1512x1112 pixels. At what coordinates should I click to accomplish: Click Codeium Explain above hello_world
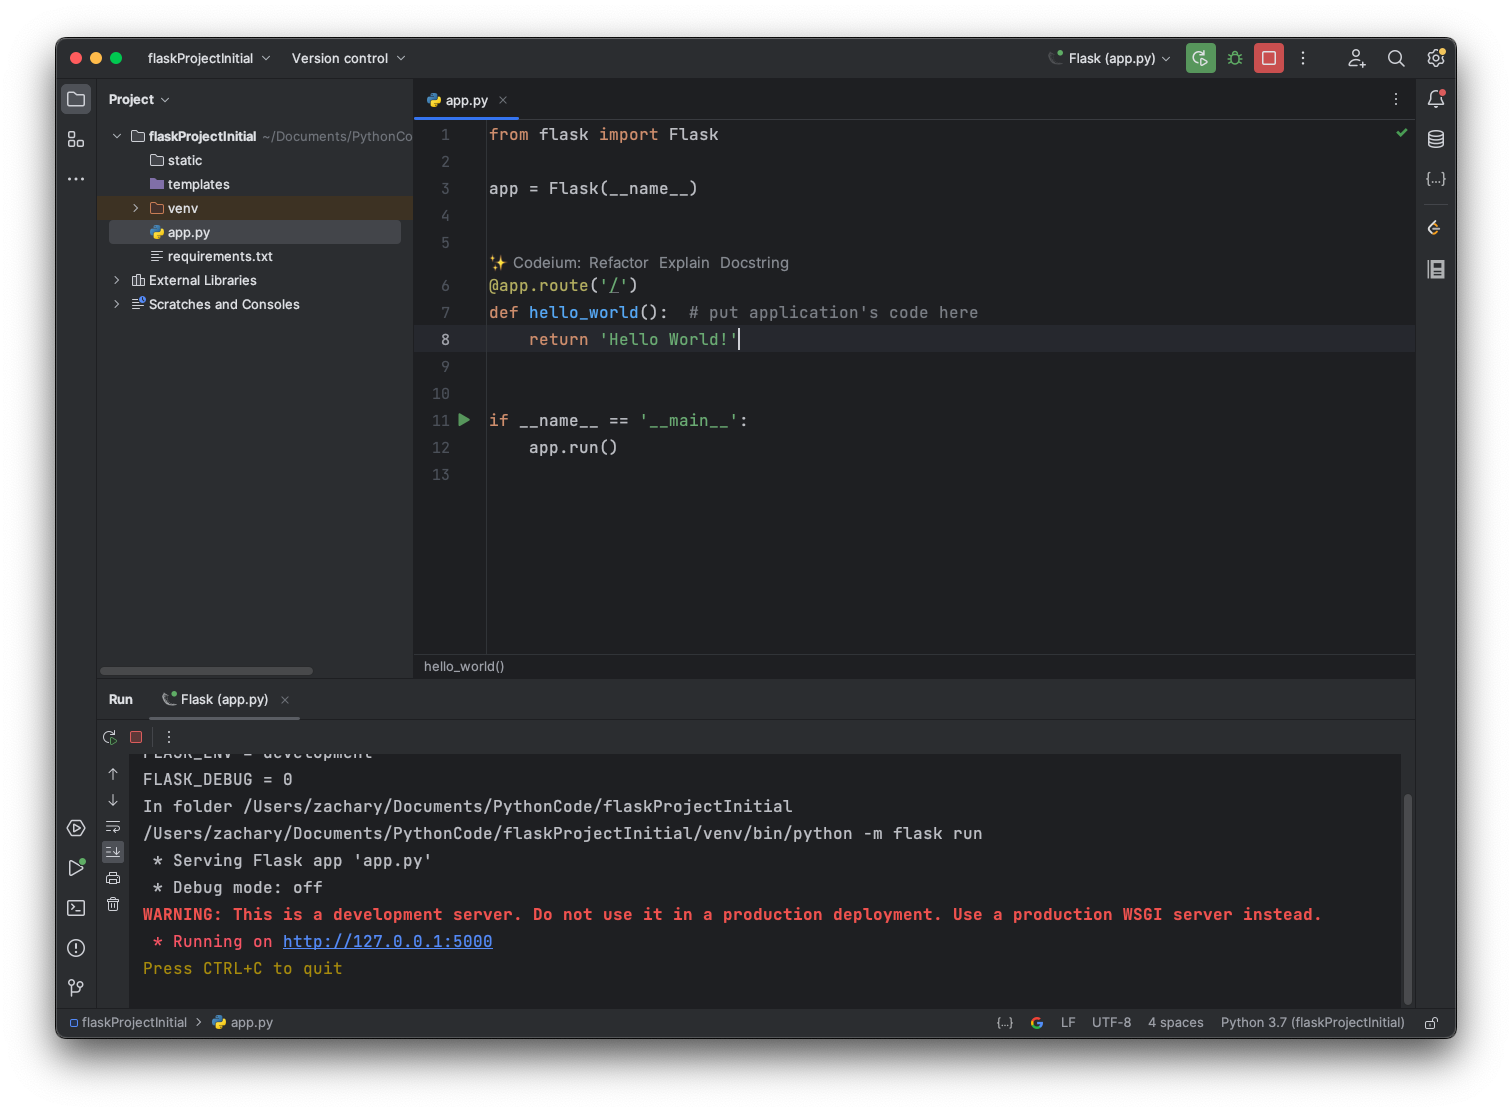[684, 263]
